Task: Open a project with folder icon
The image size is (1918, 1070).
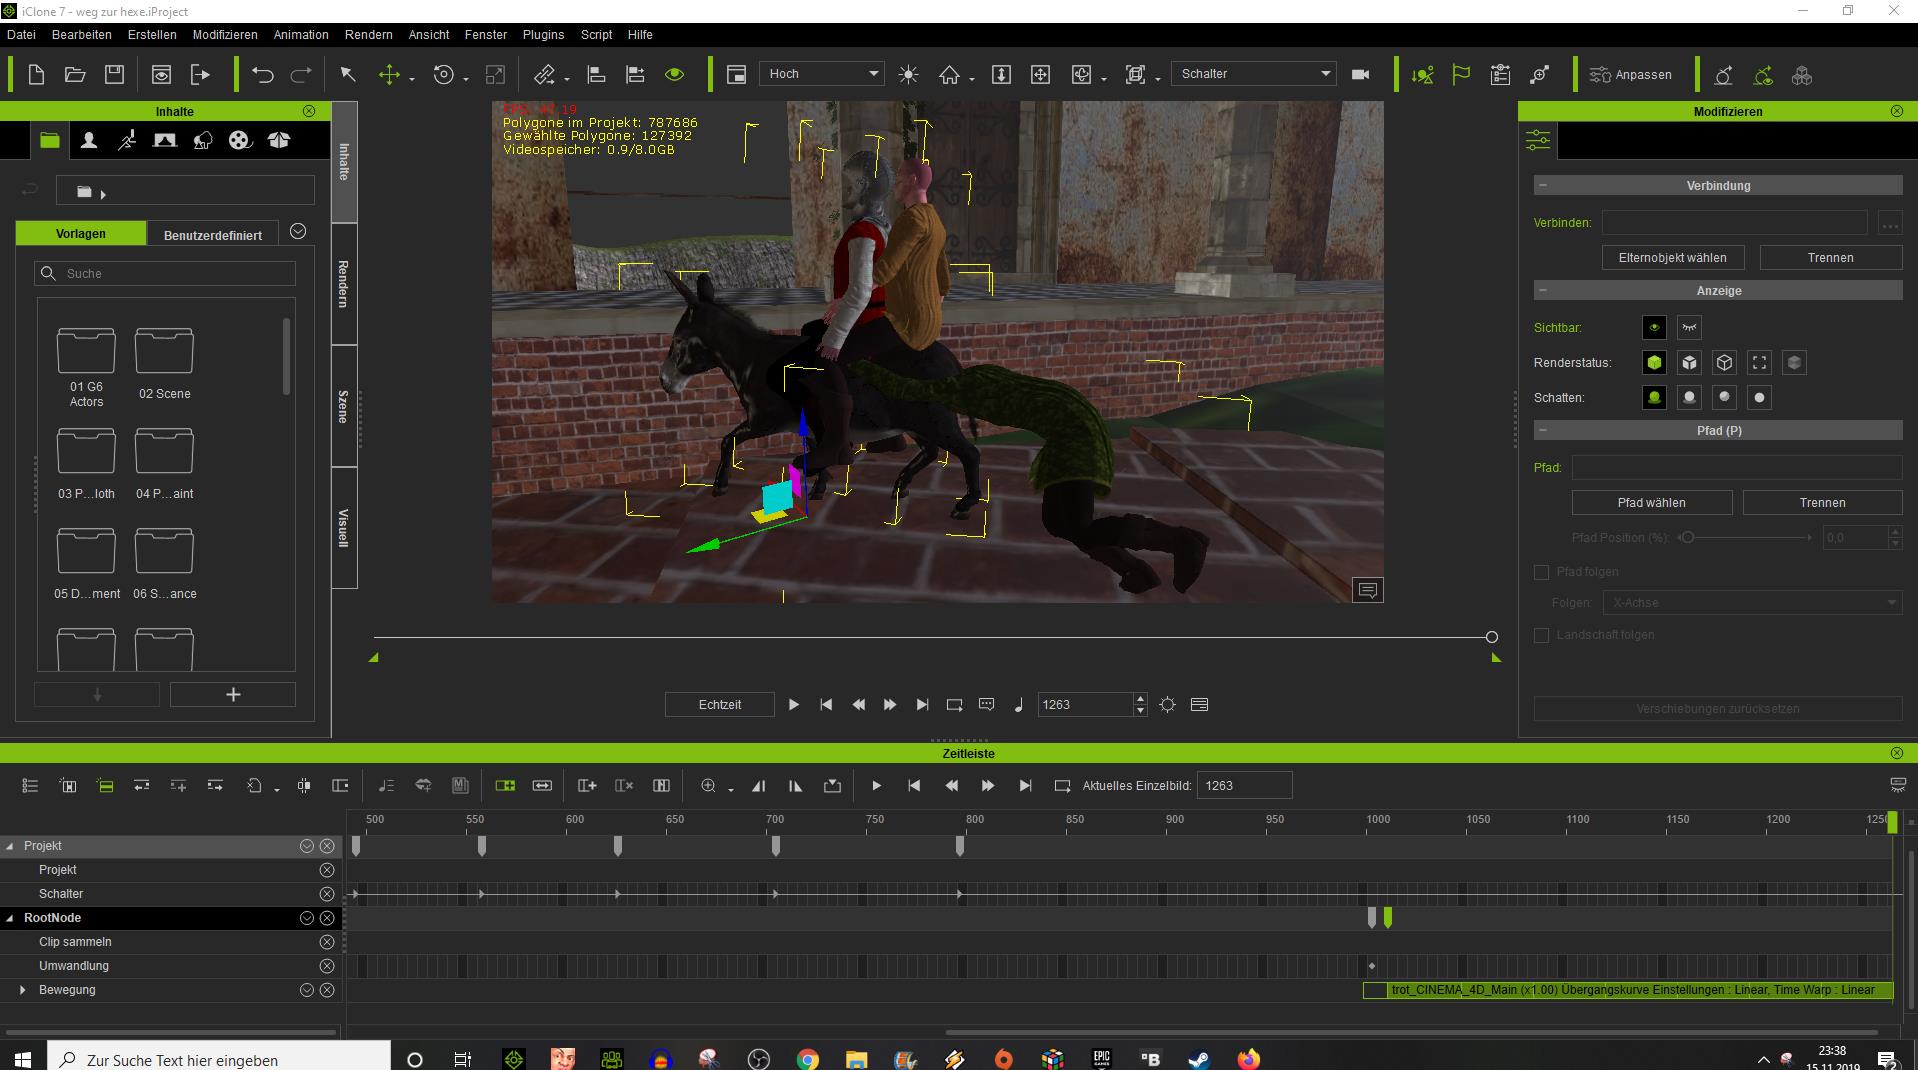Action: pos(75,75)
